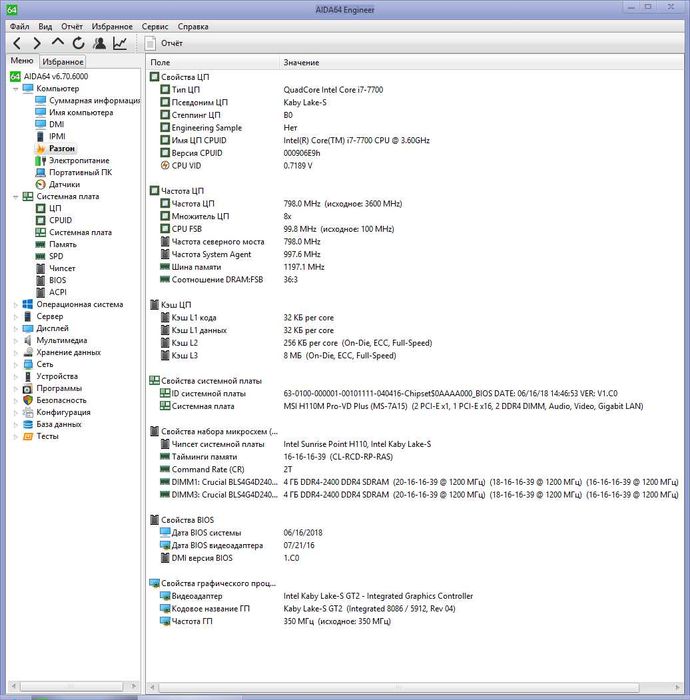The height and width of the screenshot is (700, 690).
Task: Click the Программы icon in tree
Action: 28,388
